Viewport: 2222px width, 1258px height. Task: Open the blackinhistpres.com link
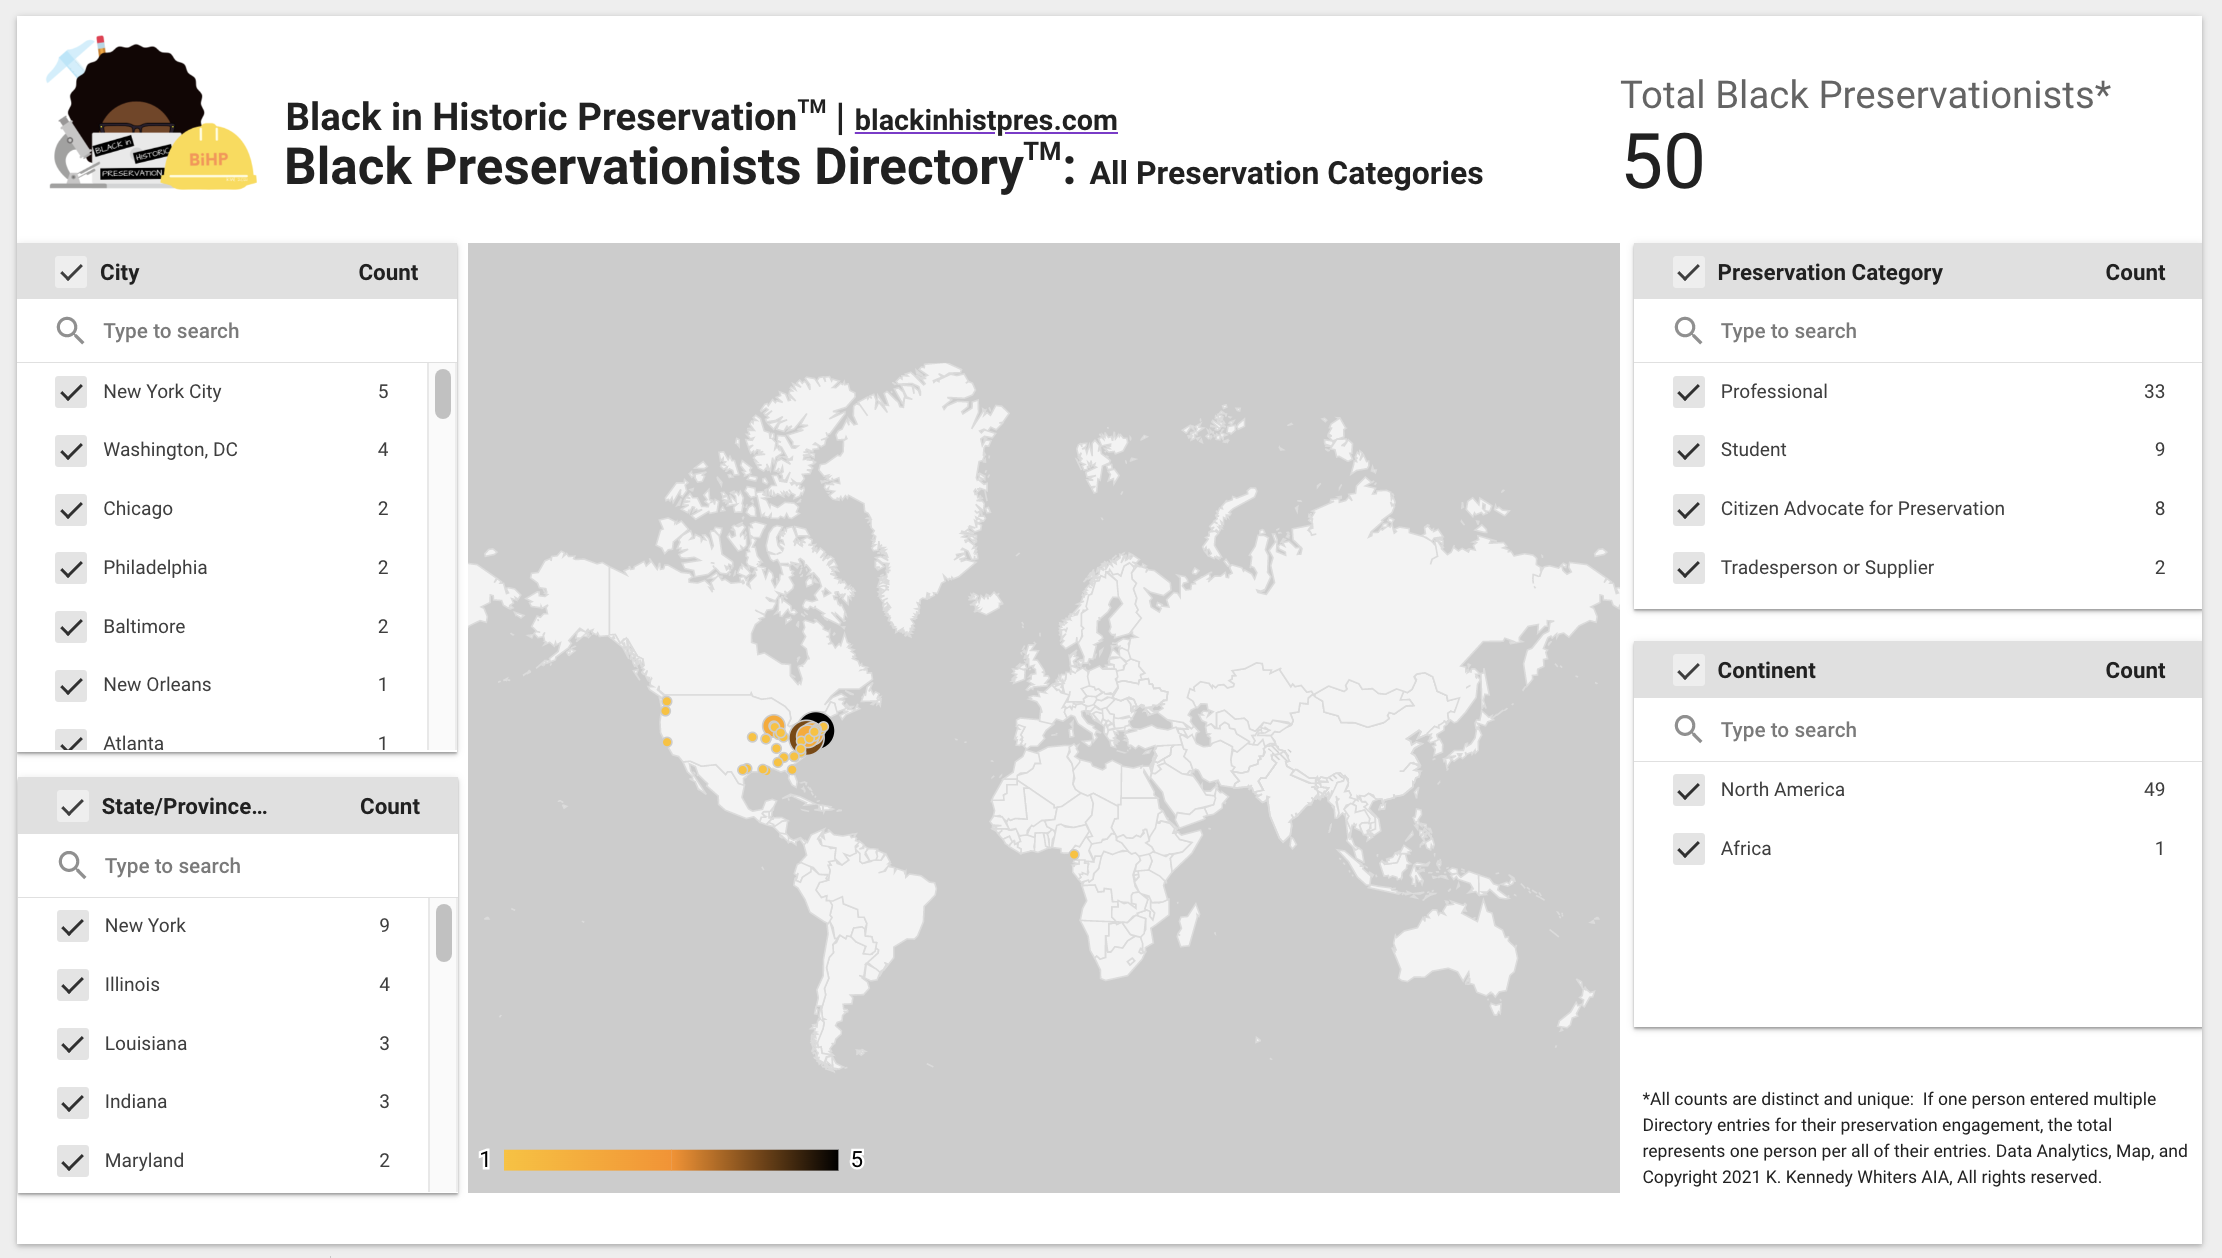[x=985, y=120]
